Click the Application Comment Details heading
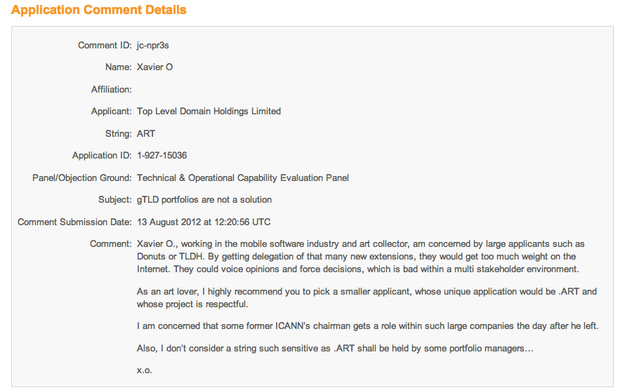625x390 pixels. point(98,10)
